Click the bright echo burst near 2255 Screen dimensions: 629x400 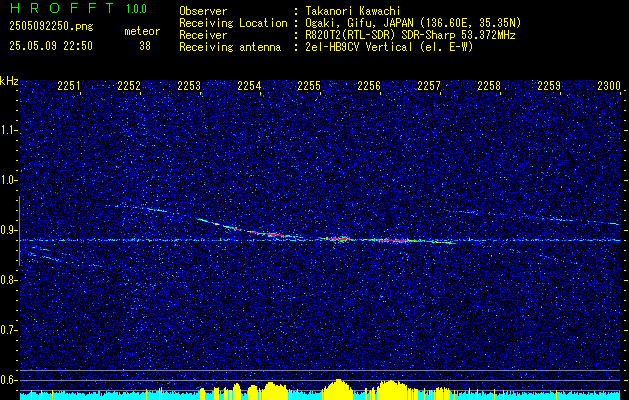[x=339, y=239]
